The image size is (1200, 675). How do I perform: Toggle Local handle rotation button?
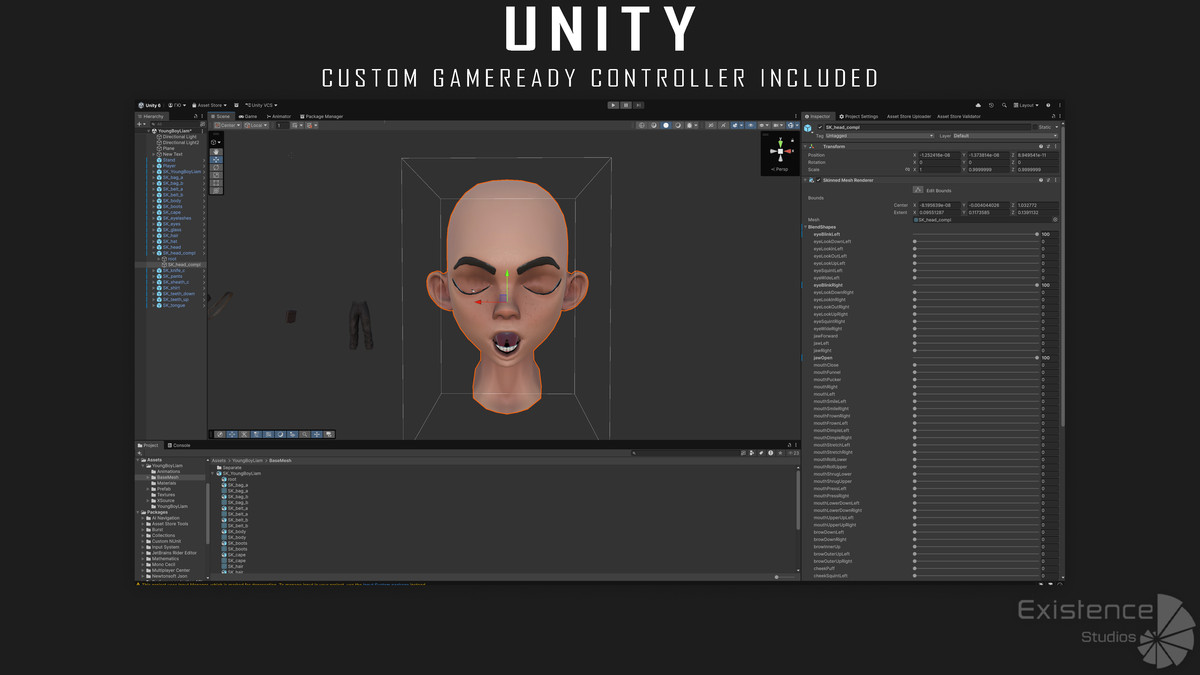256,125
